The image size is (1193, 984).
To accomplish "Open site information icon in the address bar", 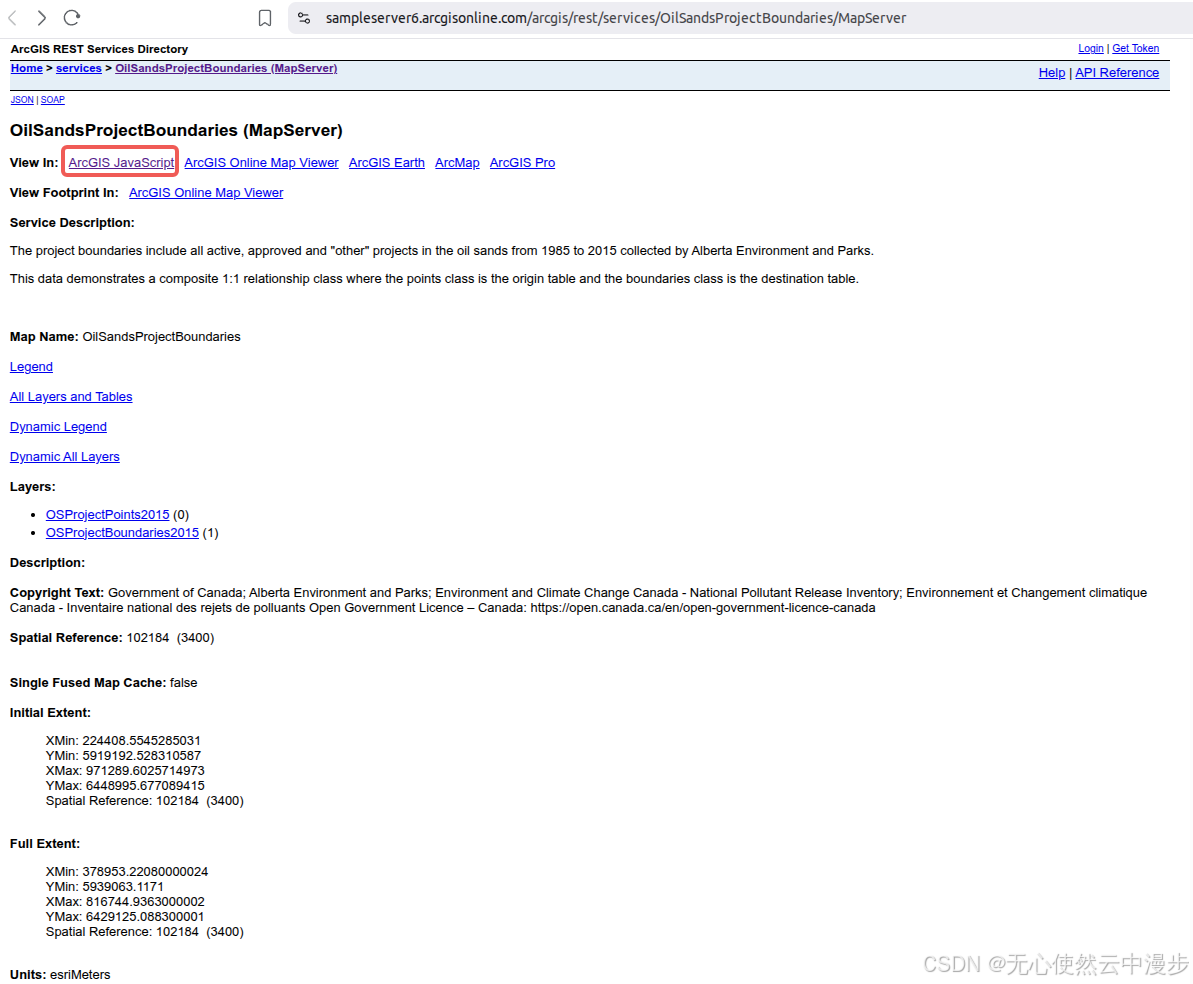I will click(x=304, y=18).
